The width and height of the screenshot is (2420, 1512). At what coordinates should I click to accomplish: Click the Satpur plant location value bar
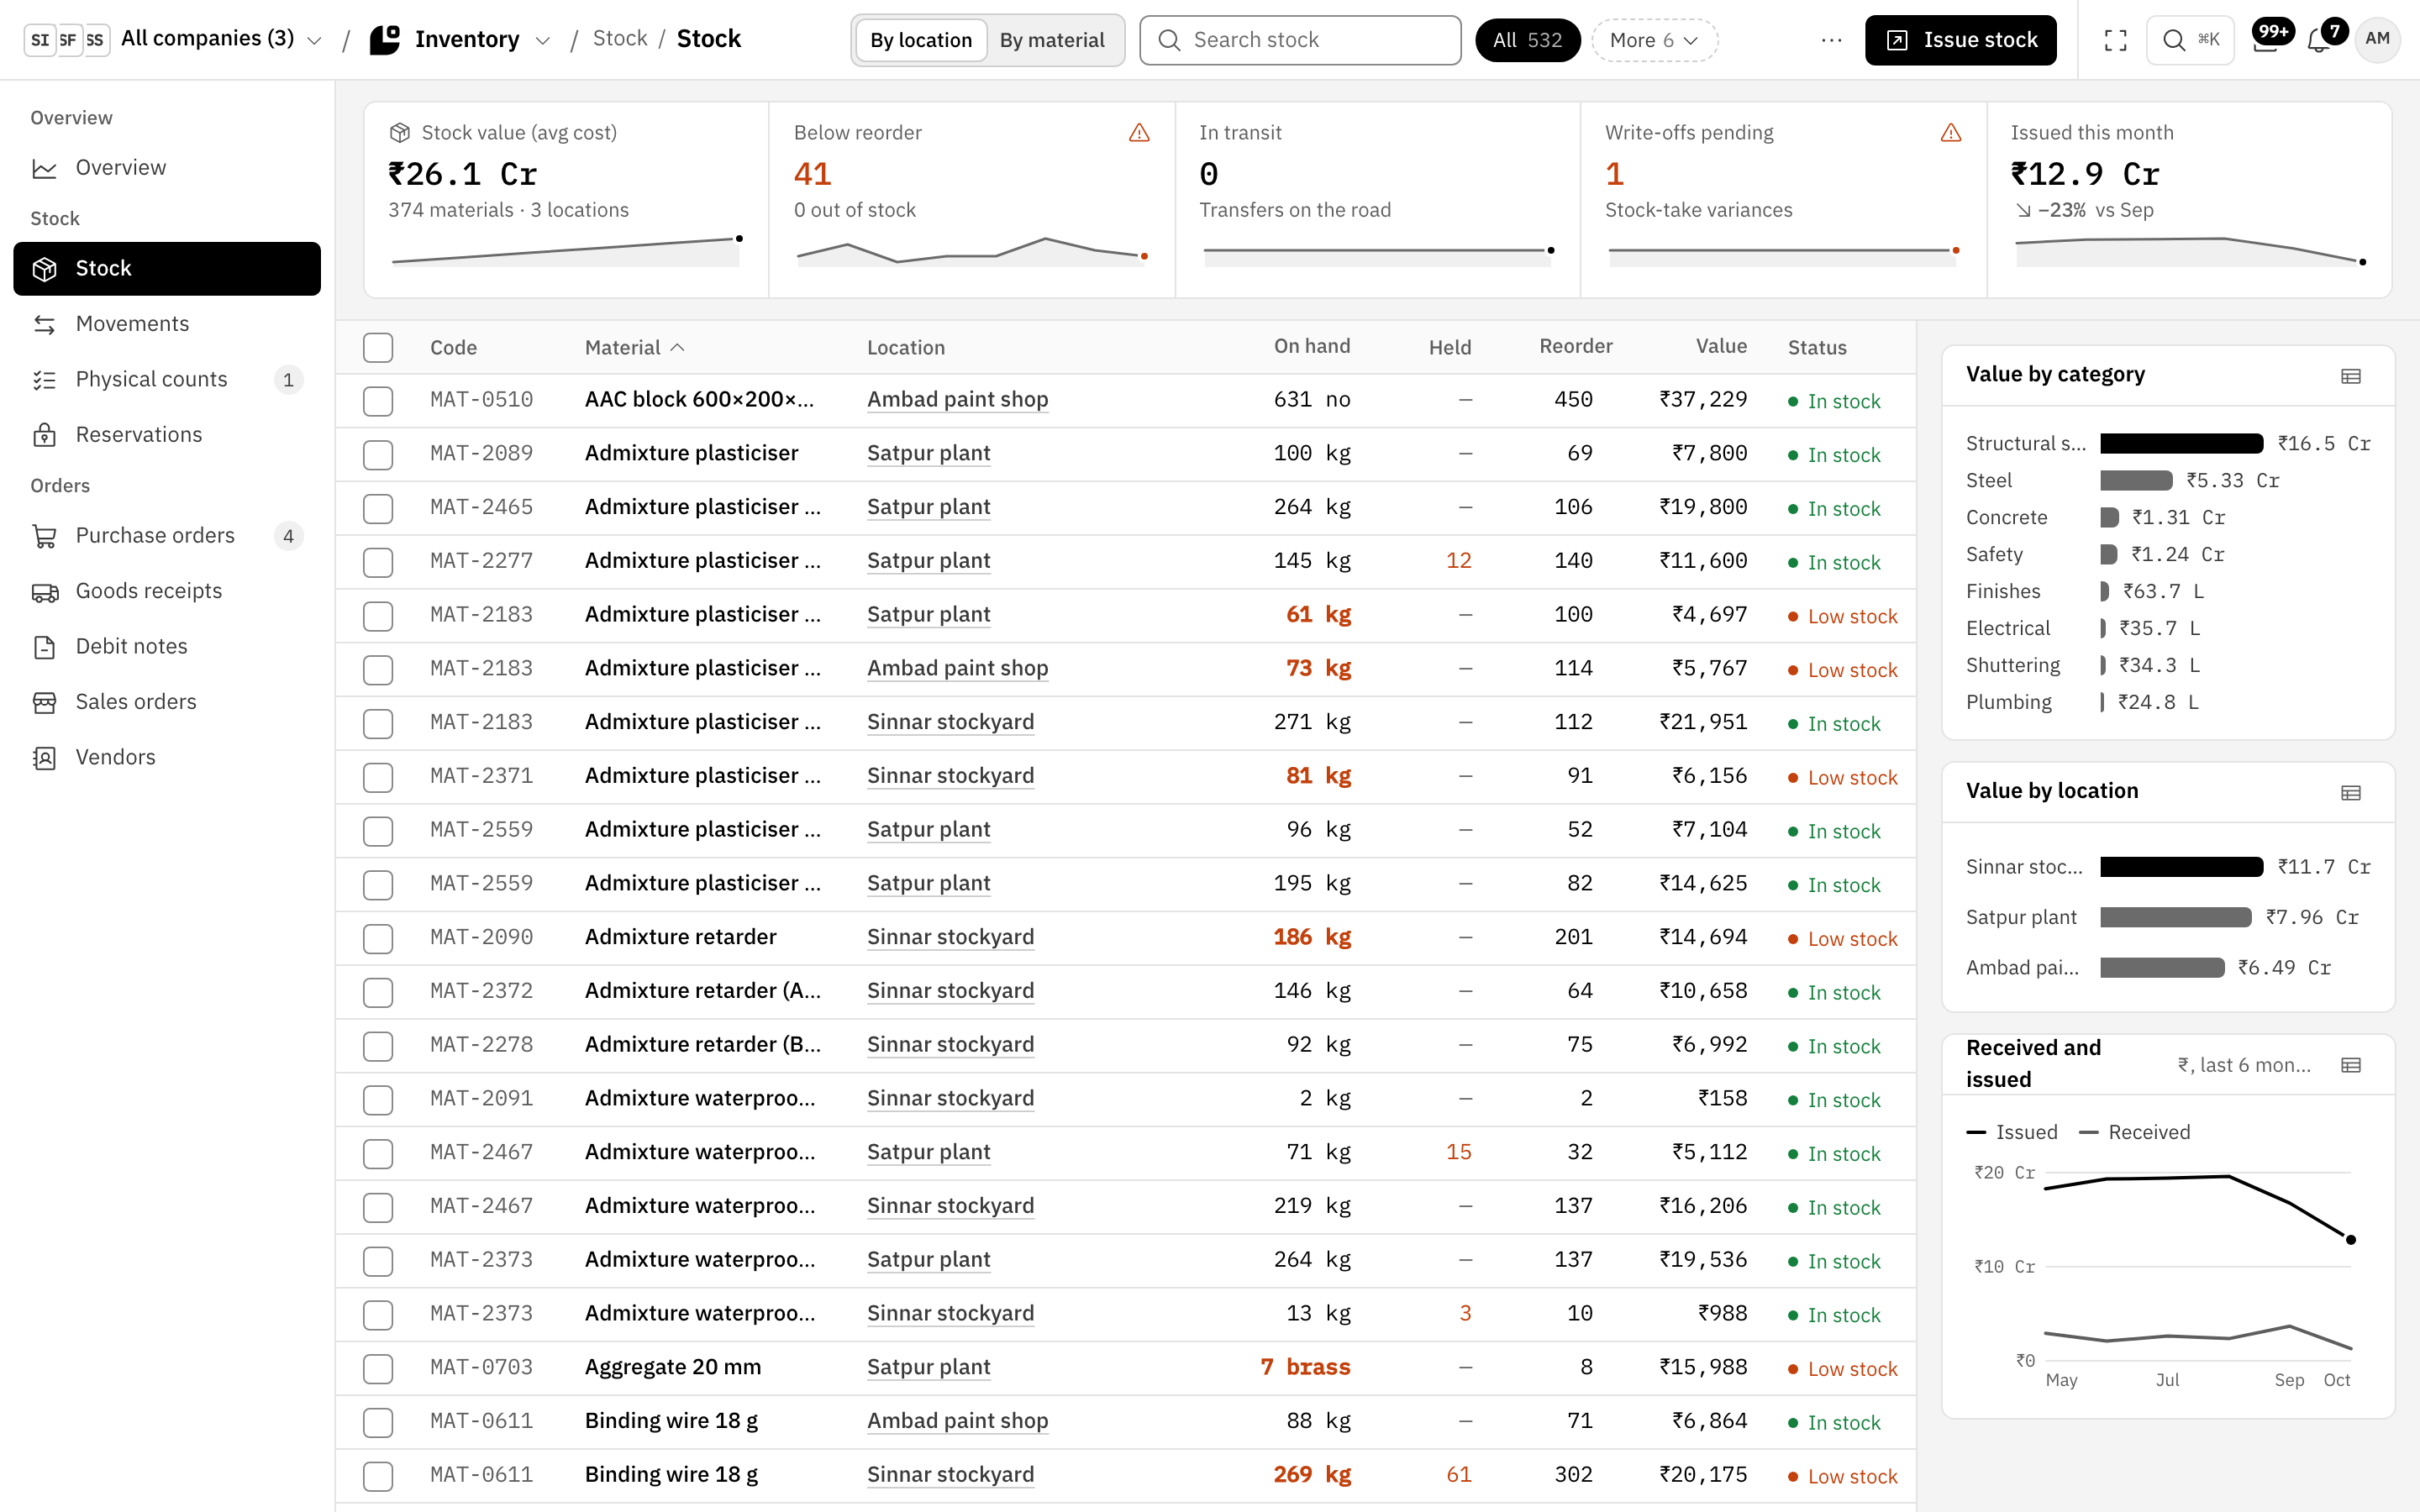click(x=2175, y=918)
